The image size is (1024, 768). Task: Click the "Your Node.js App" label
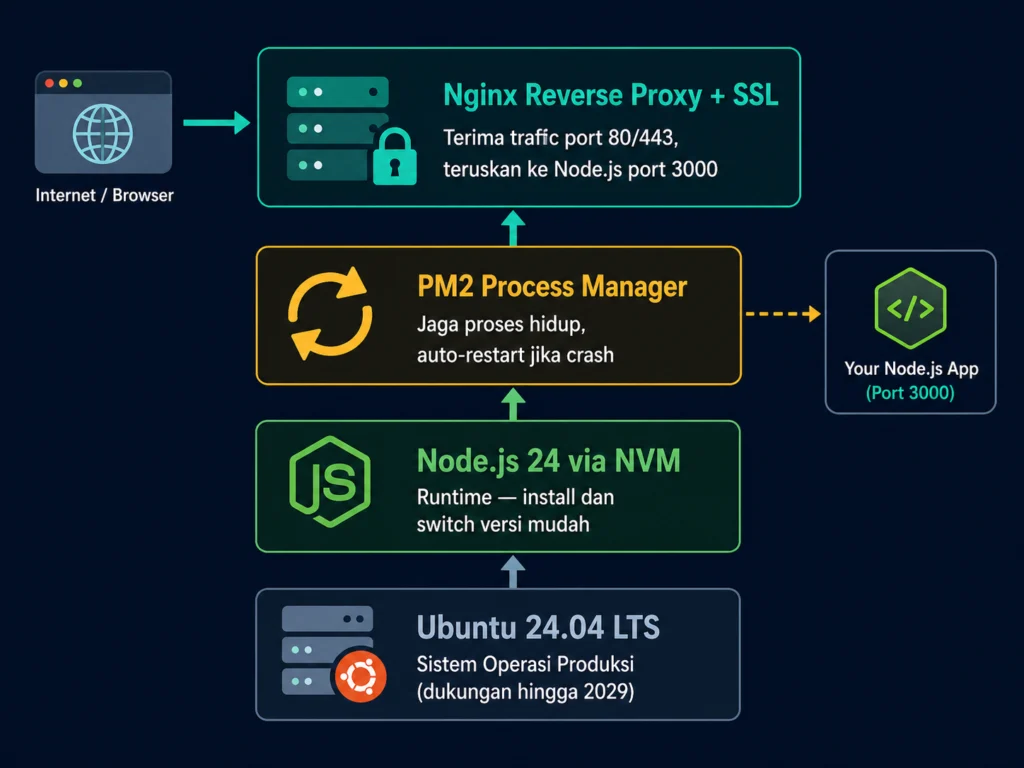click(911, 368)
